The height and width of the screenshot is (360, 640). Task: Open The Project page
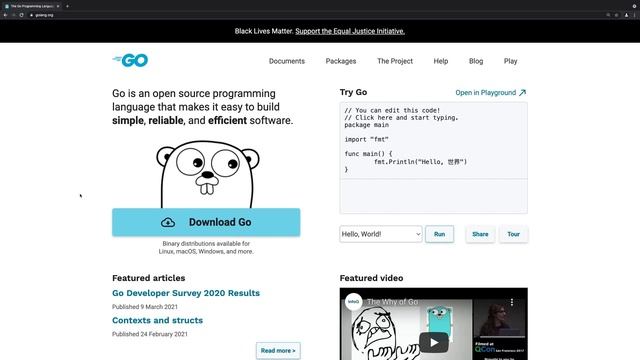[x=395, y=61]
